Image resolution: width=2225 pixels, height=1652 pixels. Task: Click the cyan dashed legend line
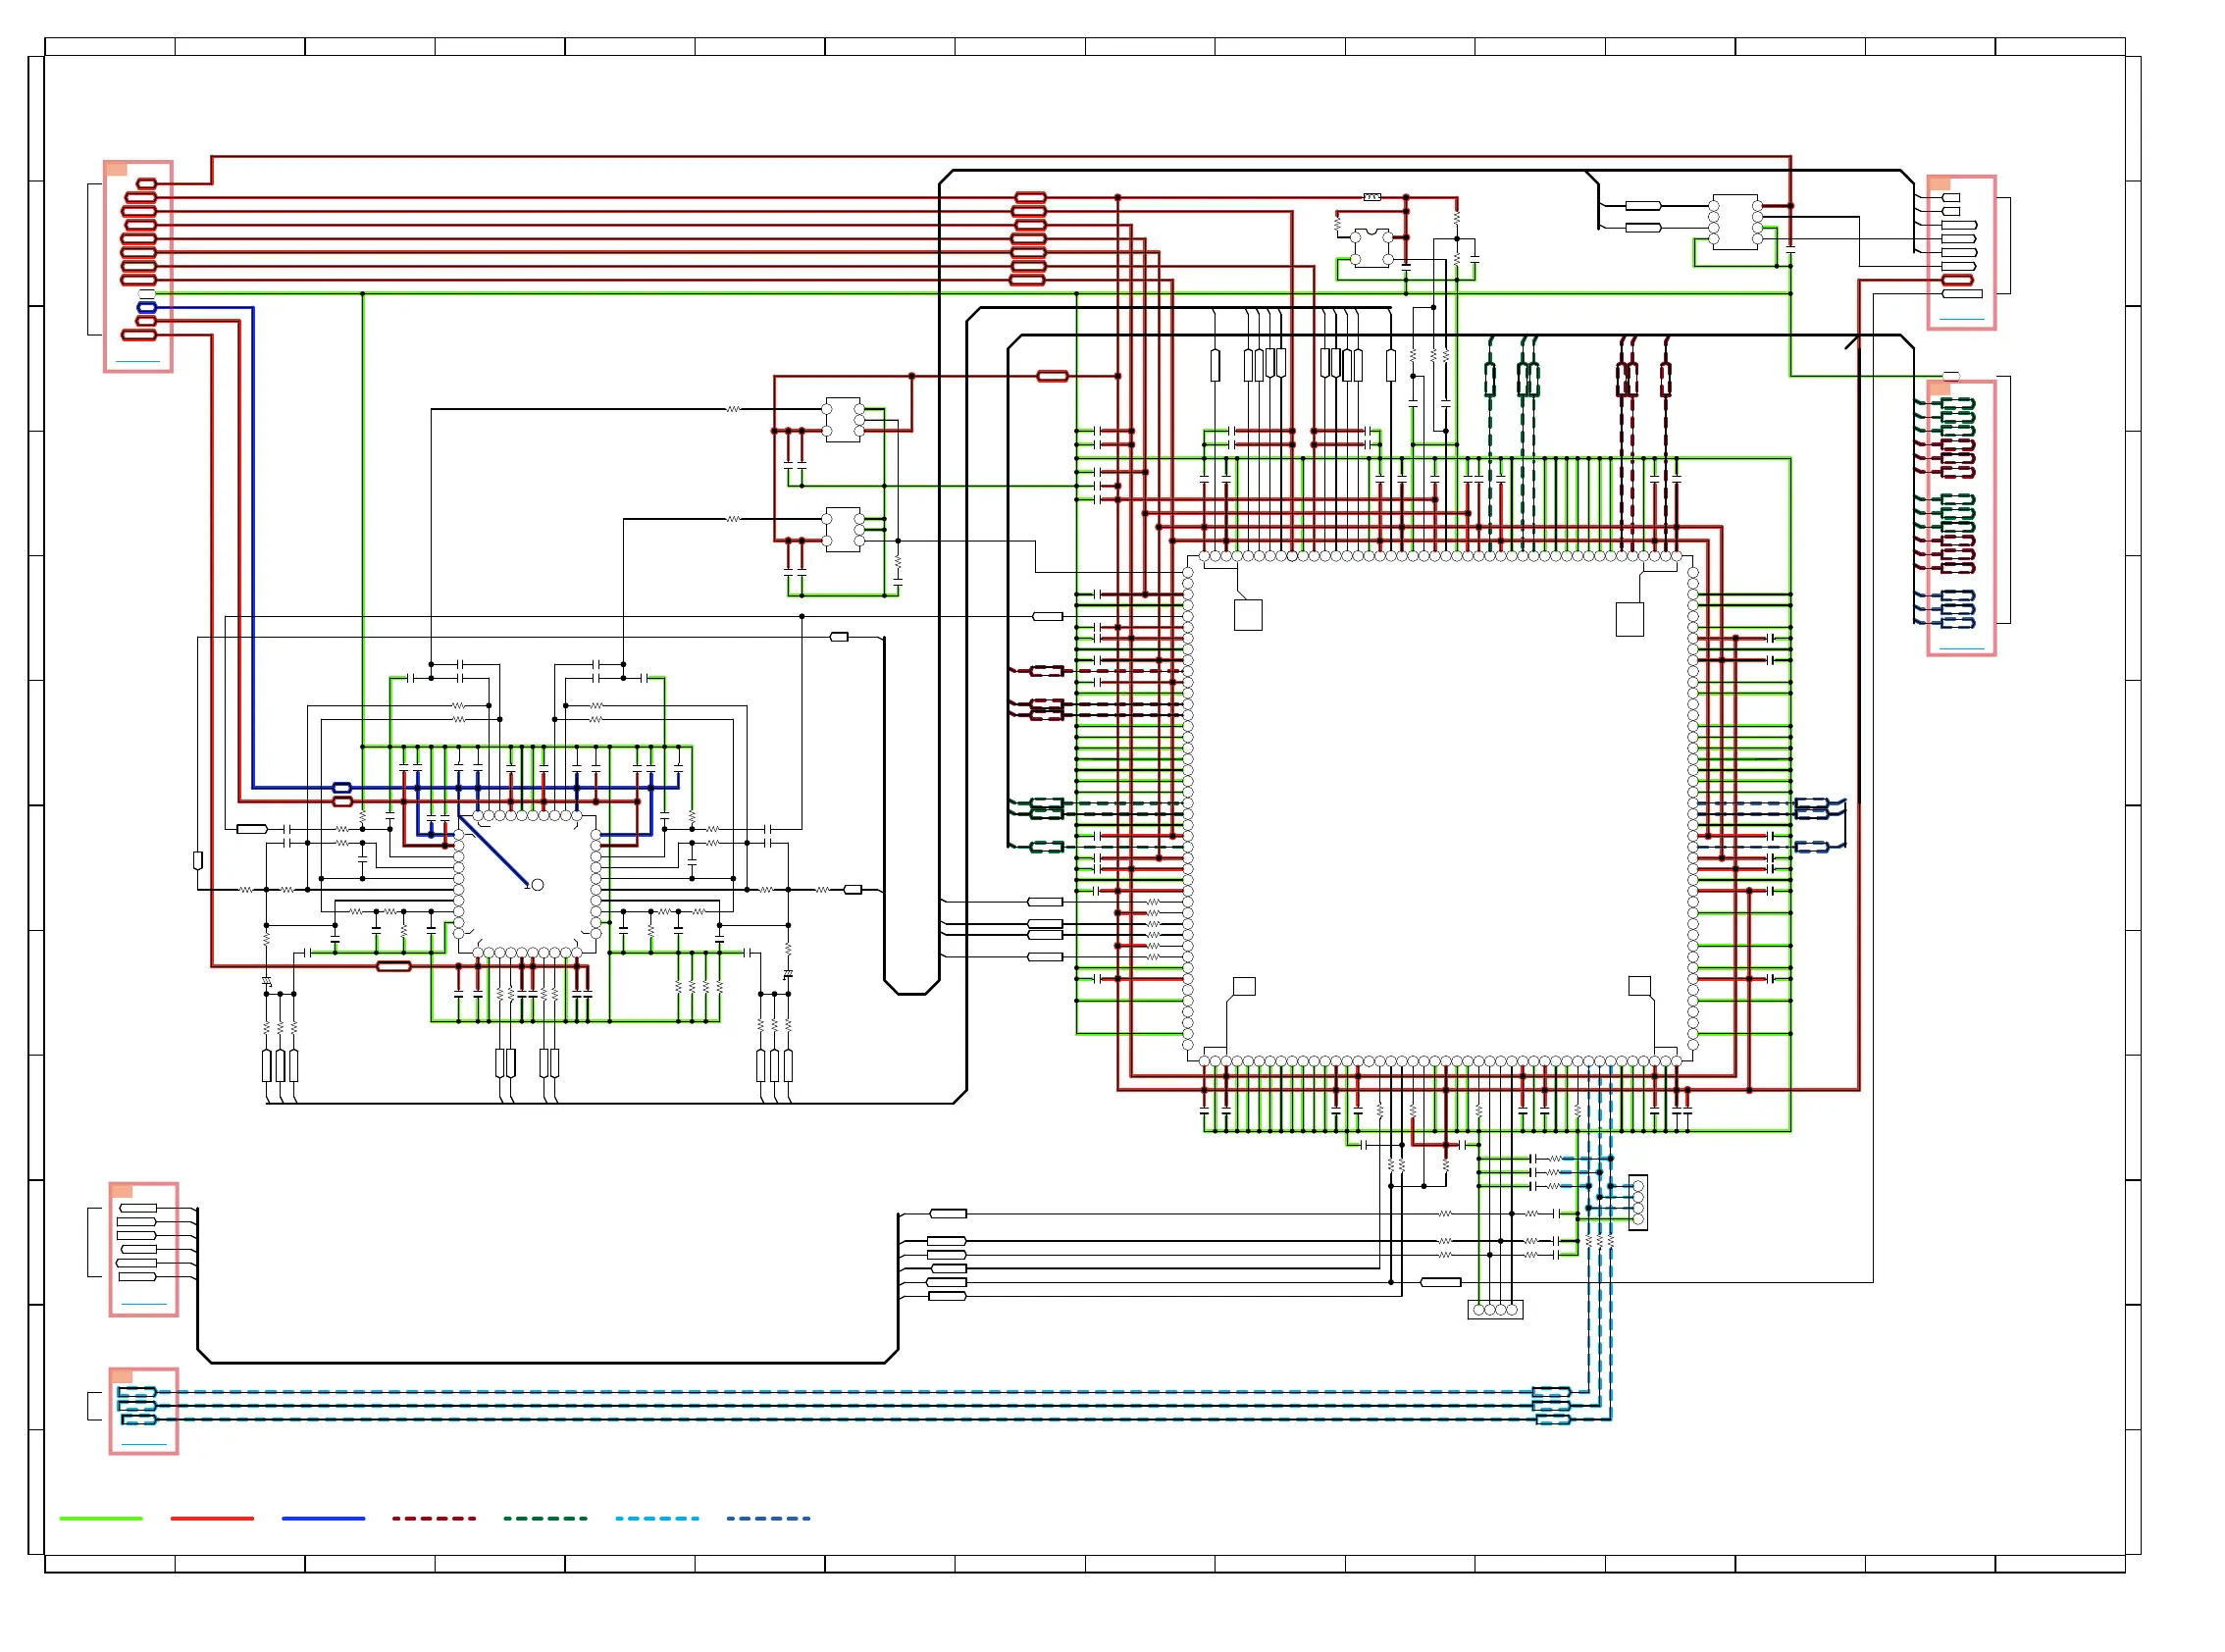pyautogui.click(x=657, y=1519)
